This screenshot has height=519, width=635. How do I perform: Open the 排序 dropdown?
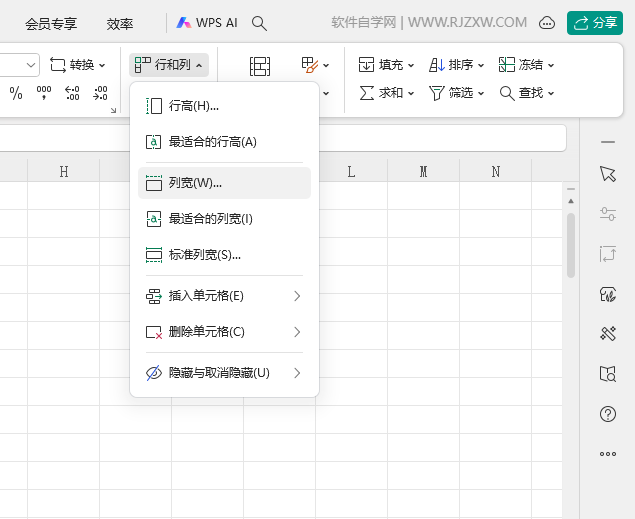click(456, 65)
